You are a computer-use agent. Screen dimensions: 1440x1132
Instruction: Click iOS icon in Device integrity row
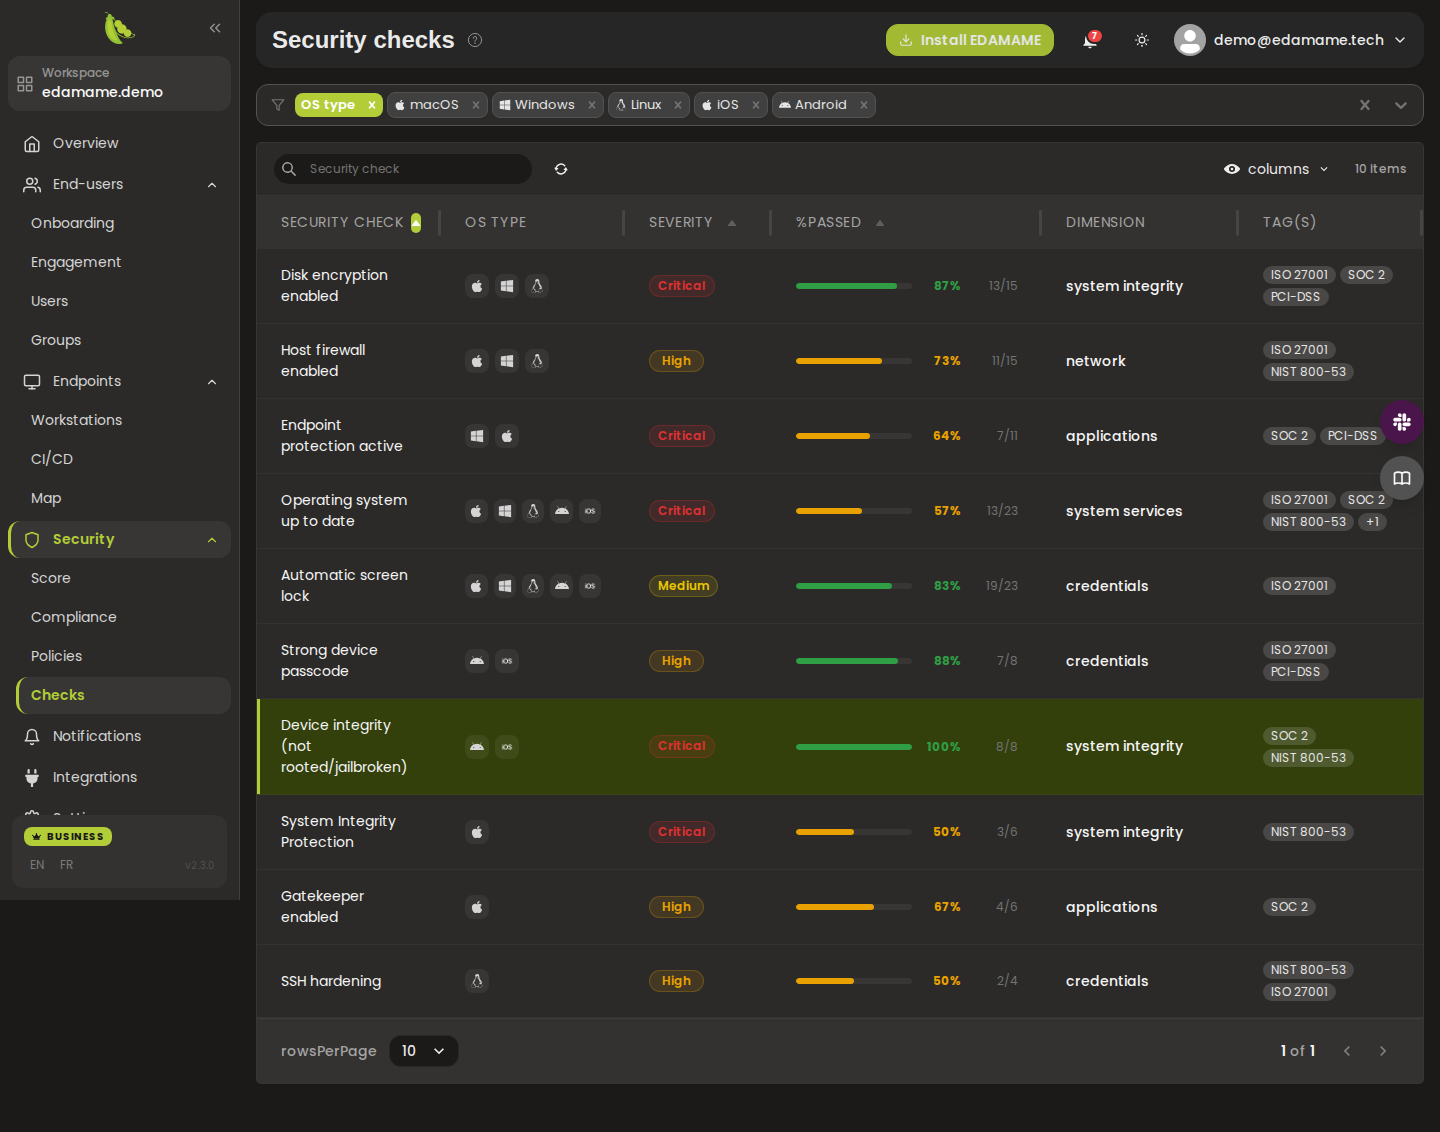507,747
